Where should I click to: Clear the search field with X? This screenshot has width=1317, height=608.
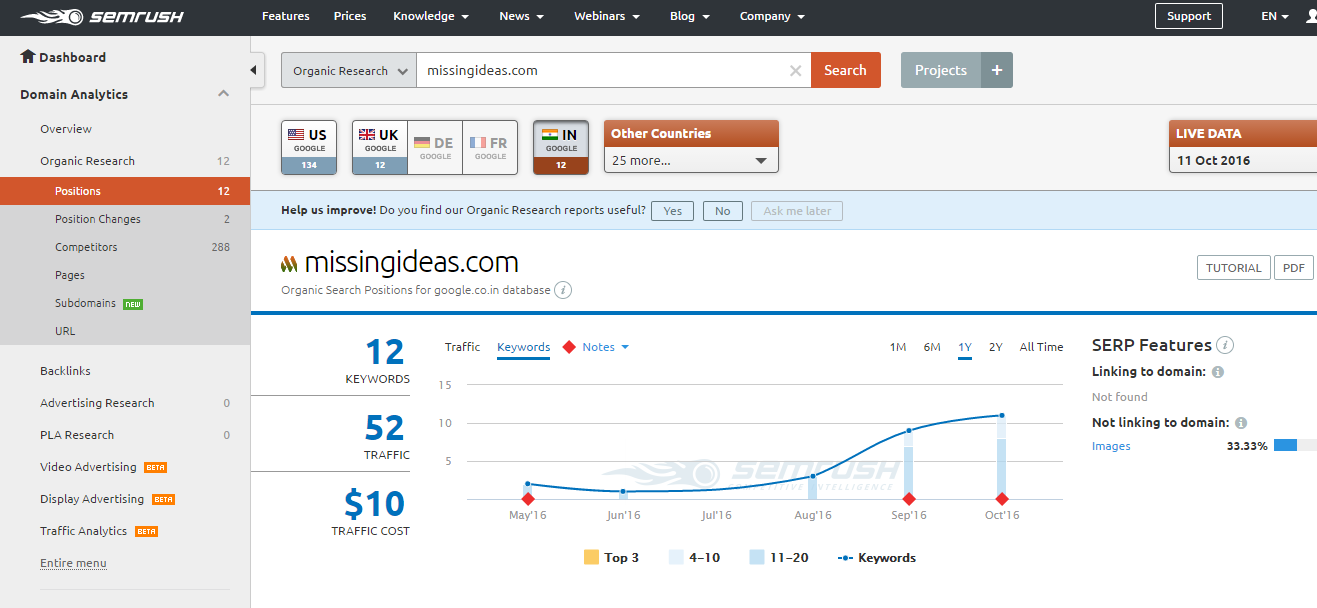796,71
